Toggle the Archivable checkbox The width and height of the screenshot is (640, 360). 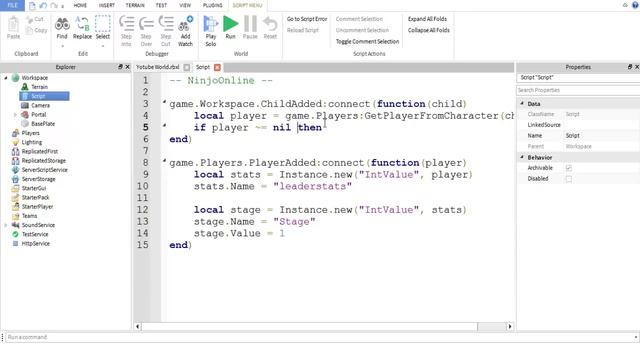pos(569,168)
